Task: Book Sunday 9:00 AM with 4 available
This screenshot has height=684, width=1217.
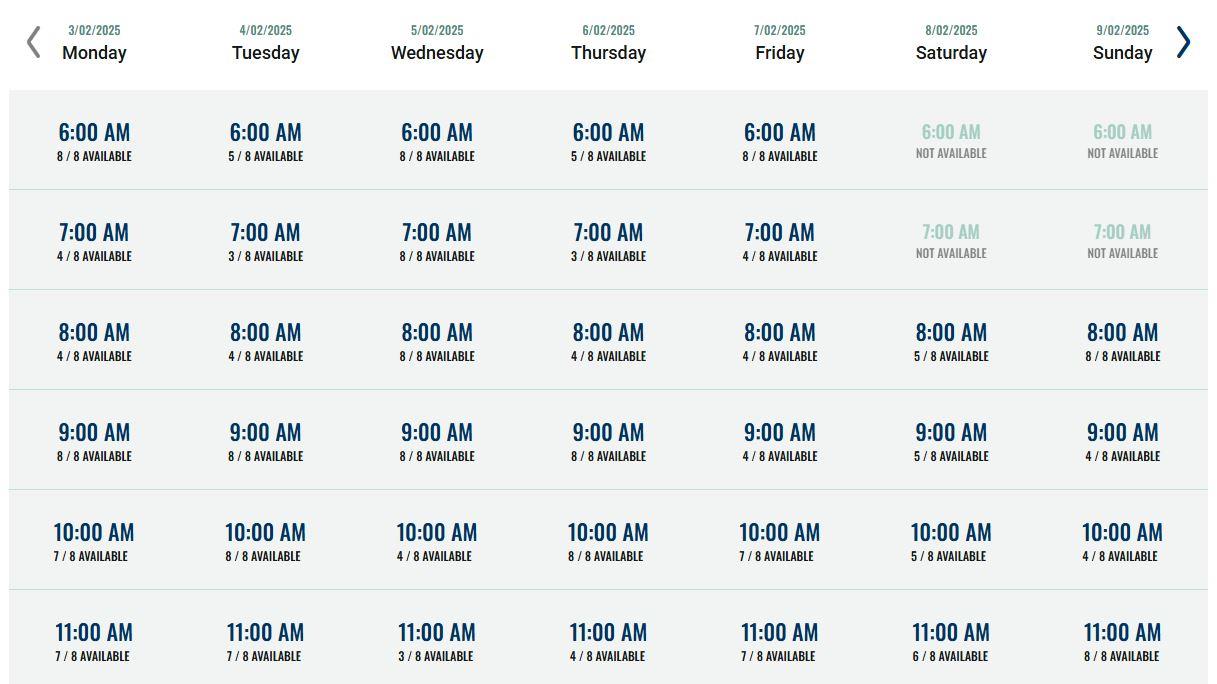Action: [x=1122, y=440]
